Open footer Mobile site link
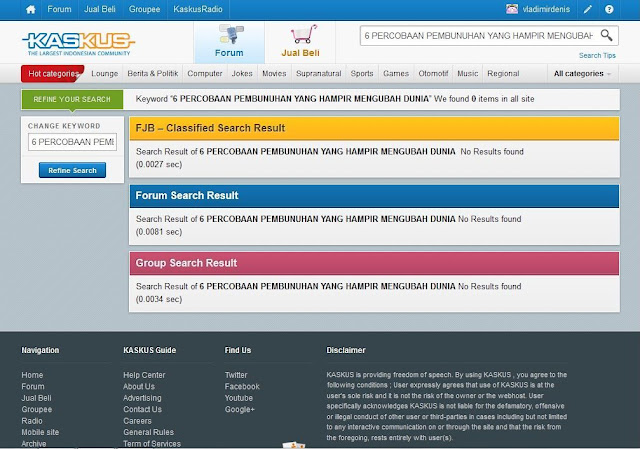 [40, 432]
